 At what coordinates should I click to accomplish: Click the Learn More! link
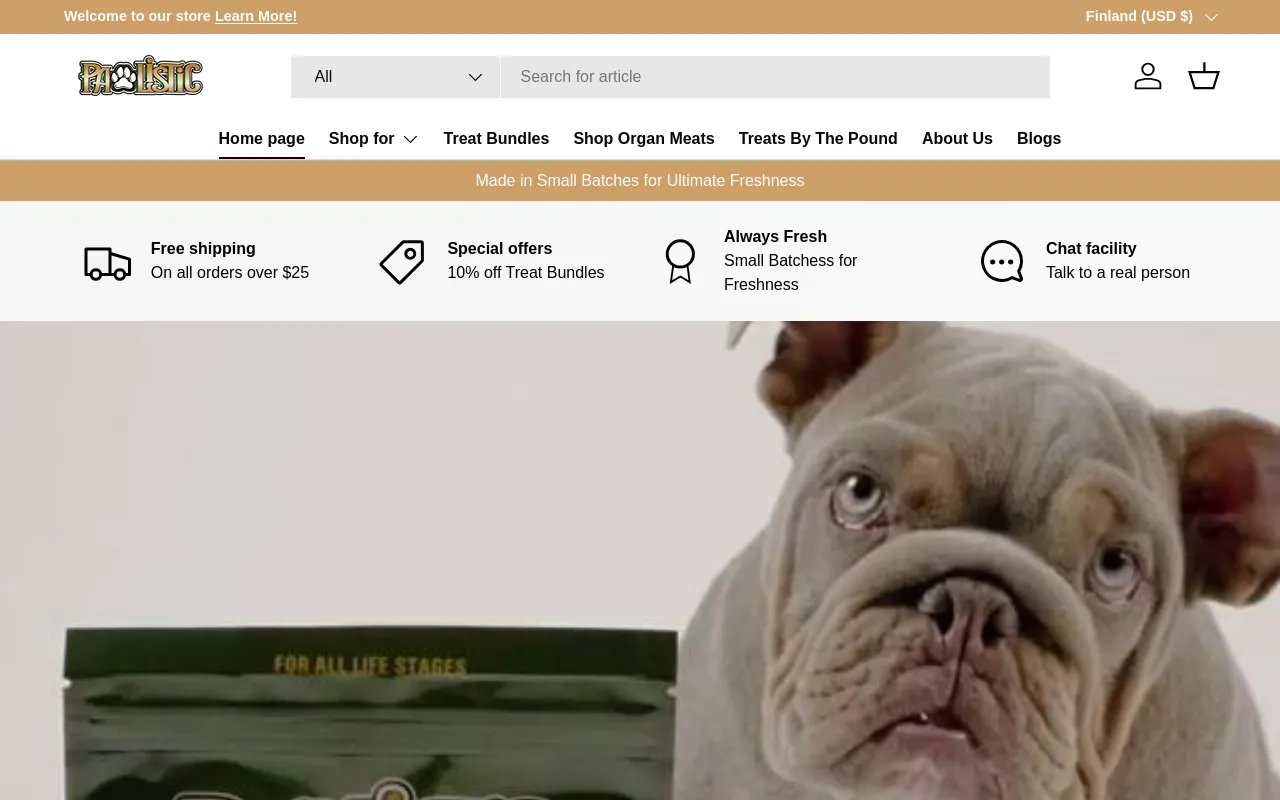click(x=256, y=17)
